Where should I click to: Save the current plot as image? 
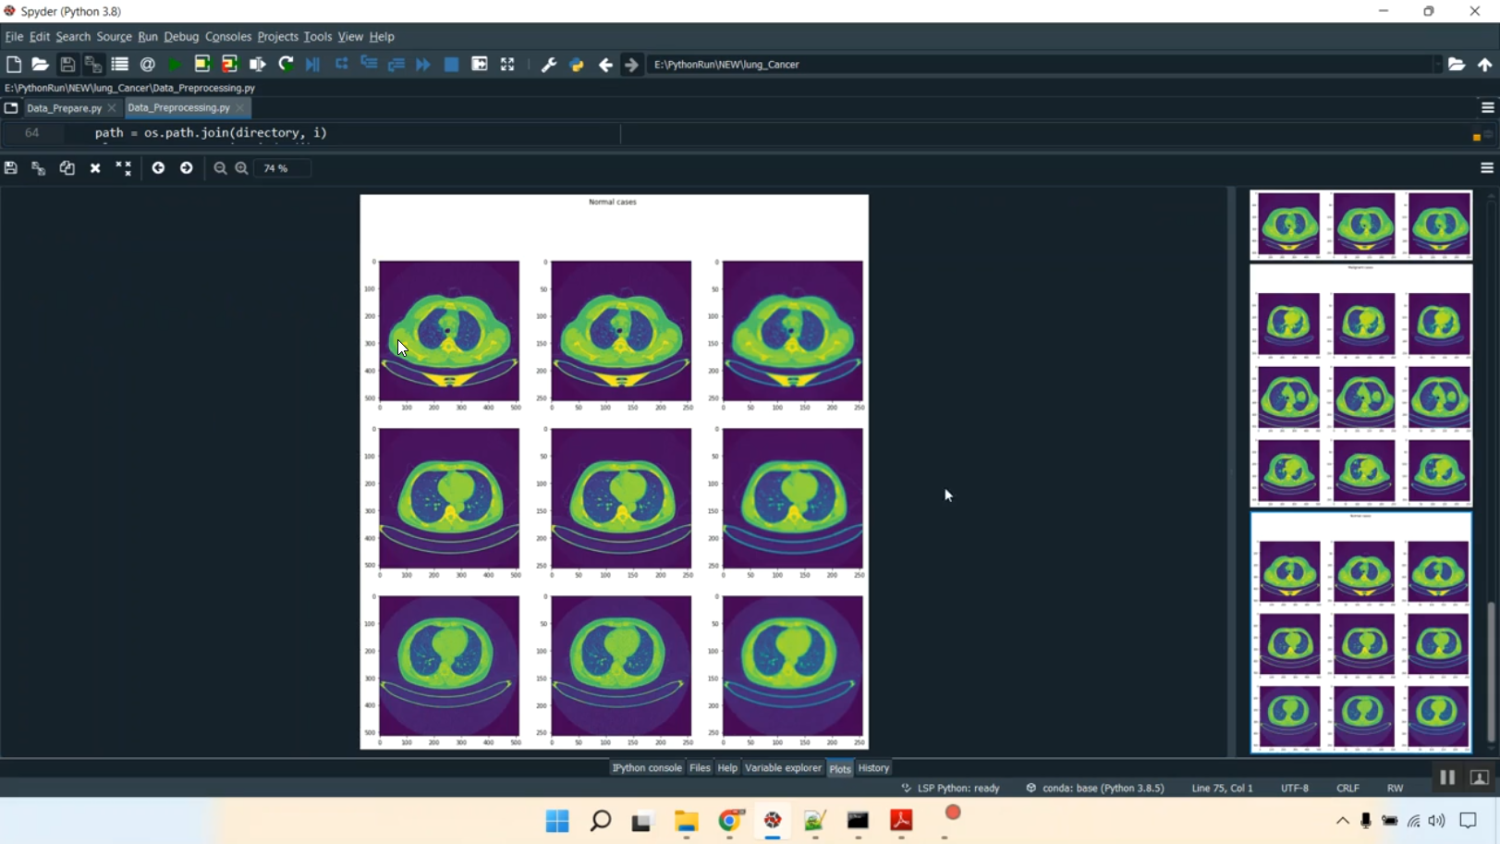11,168
